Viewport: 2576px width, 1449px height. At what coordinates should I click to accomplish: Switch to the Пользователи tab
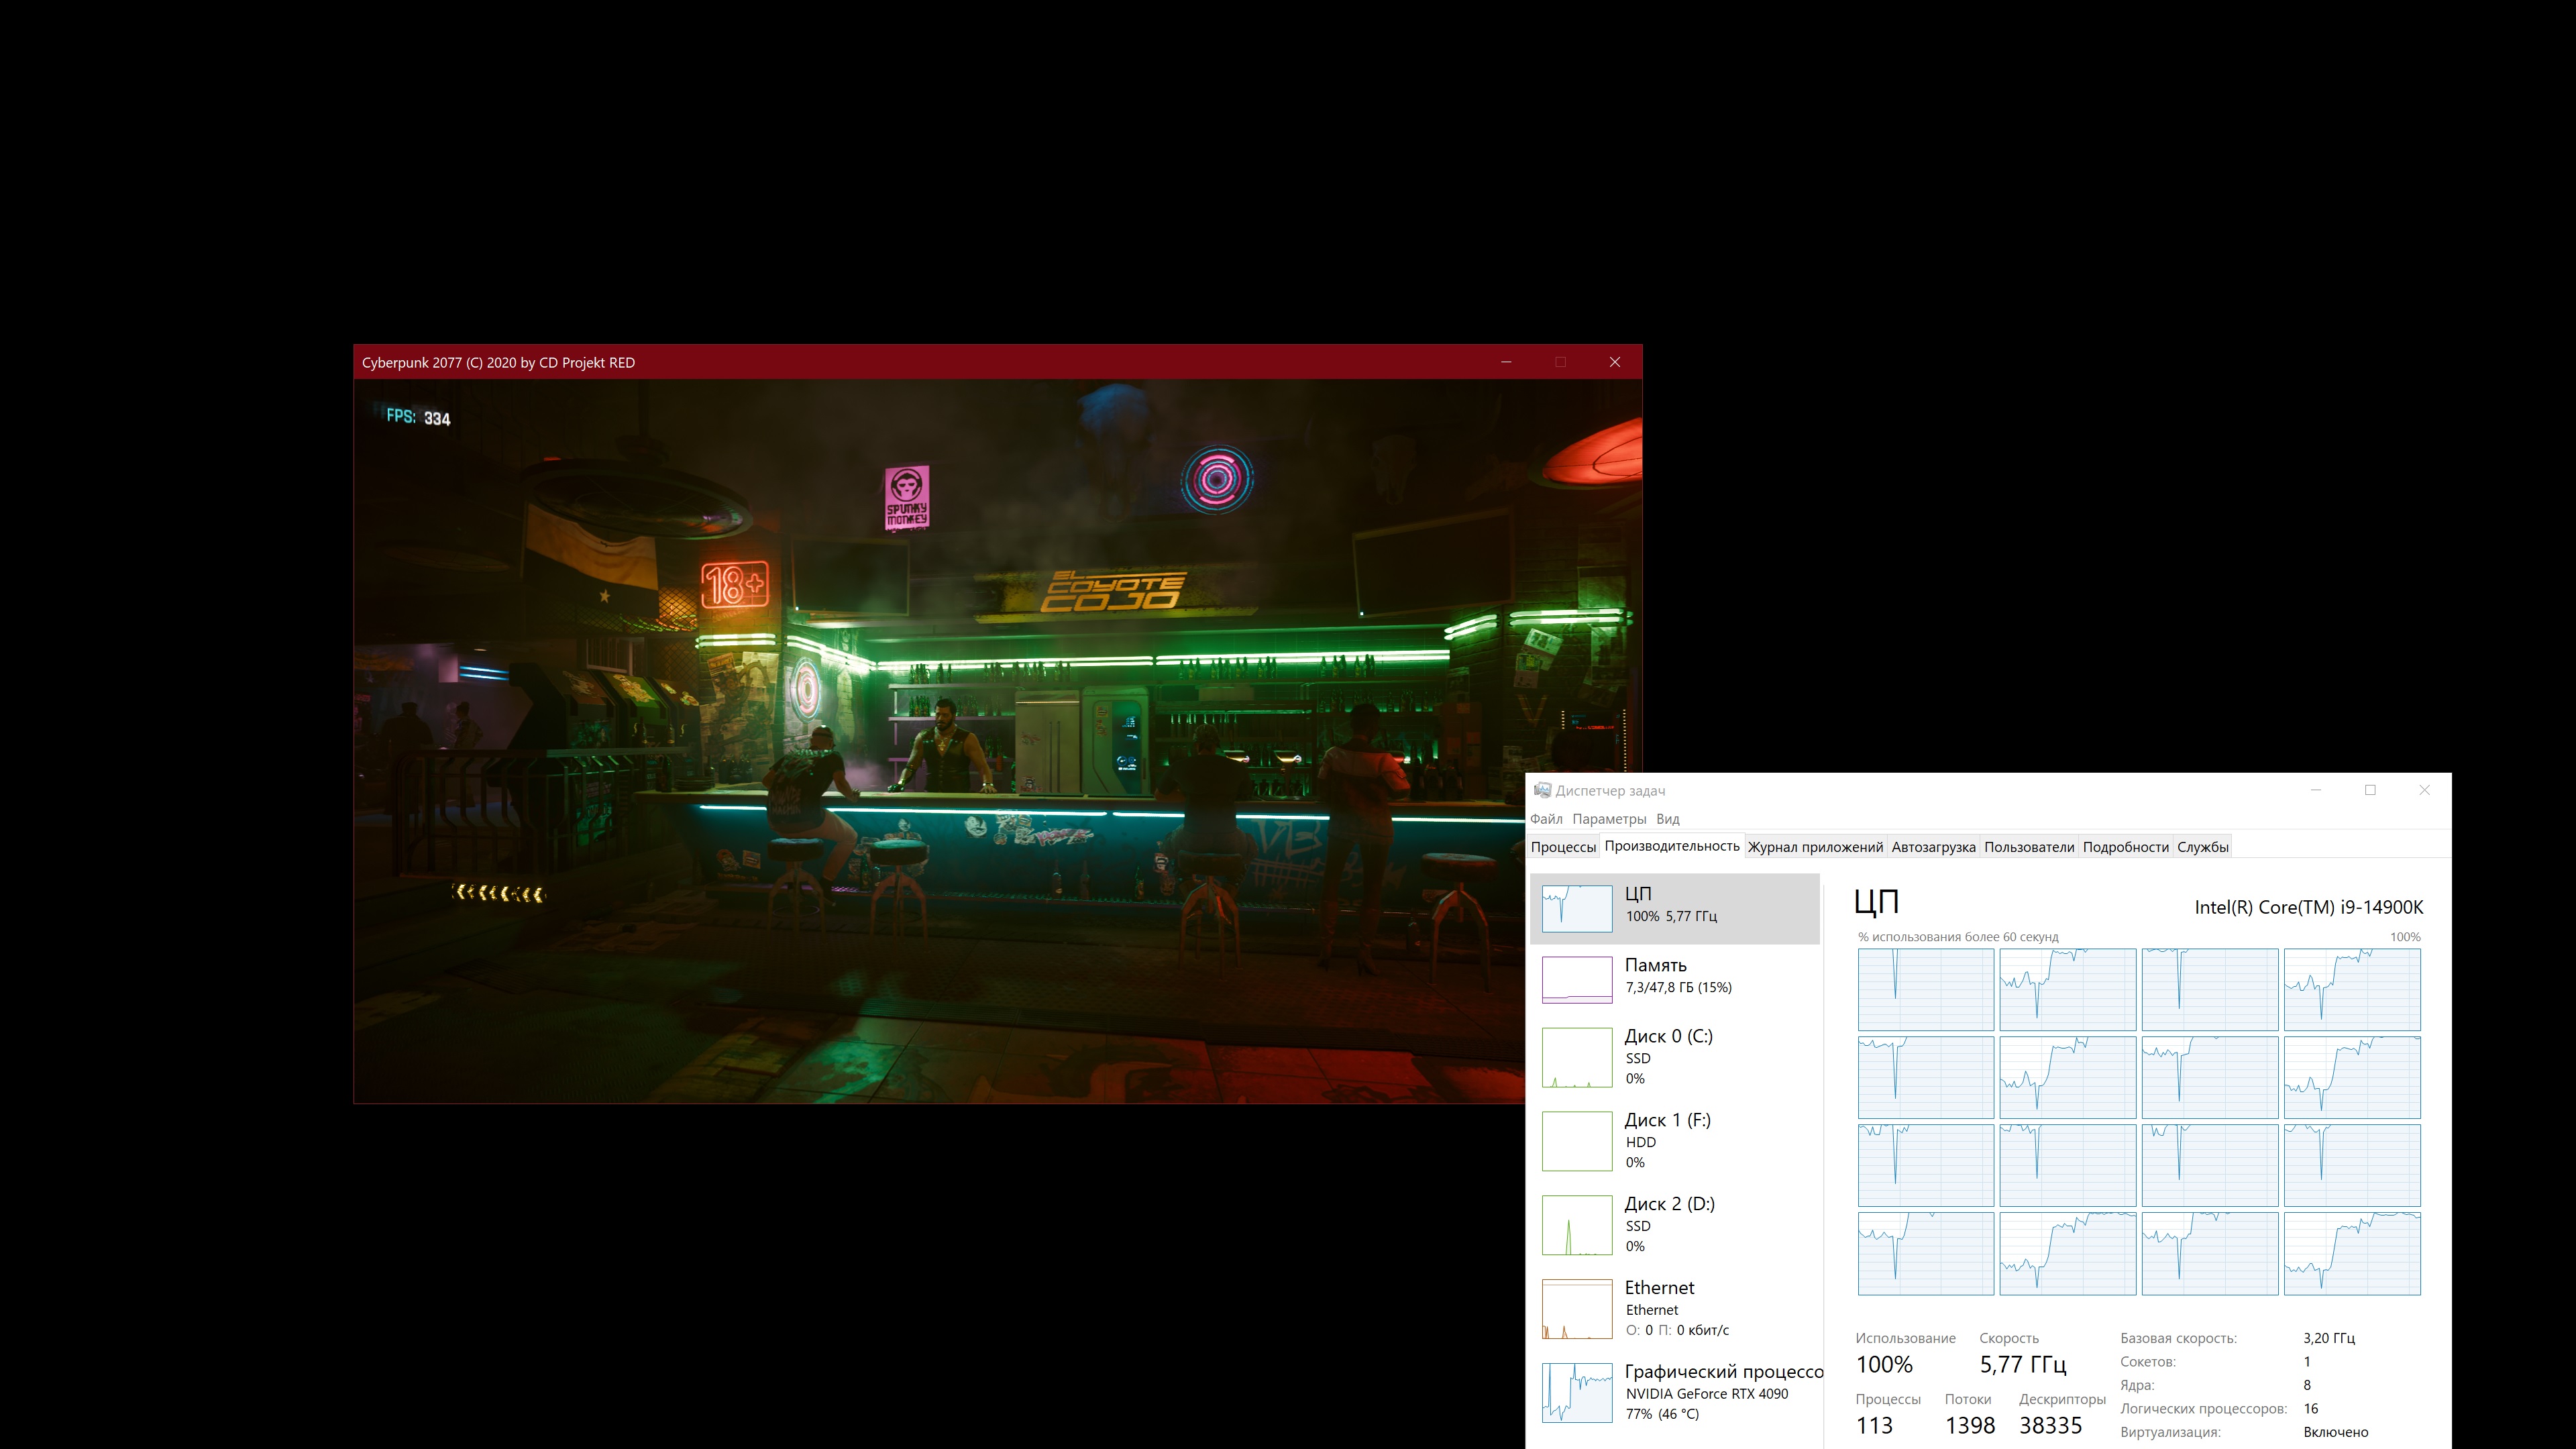pos(2029,847)
